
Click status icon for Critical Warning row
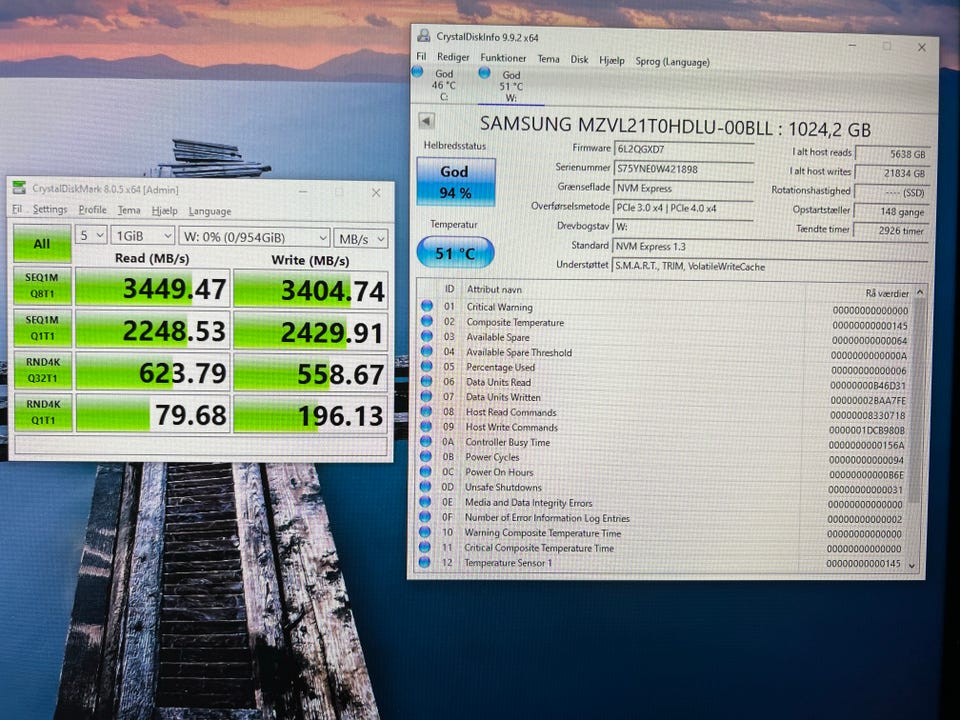[427, 306]
